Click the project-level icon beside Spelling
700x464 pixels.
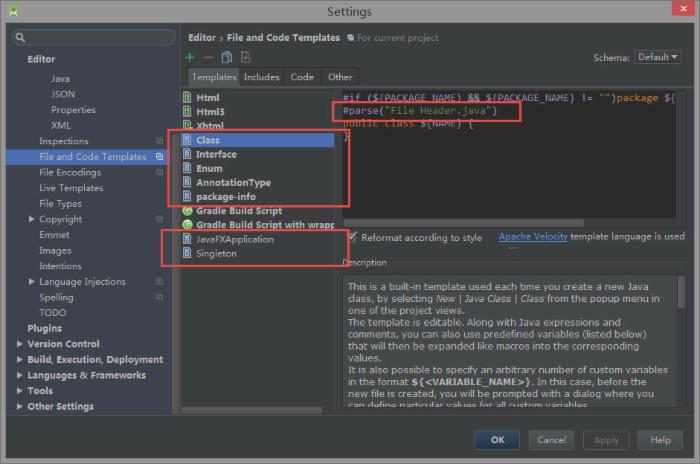tap(160, 297)
